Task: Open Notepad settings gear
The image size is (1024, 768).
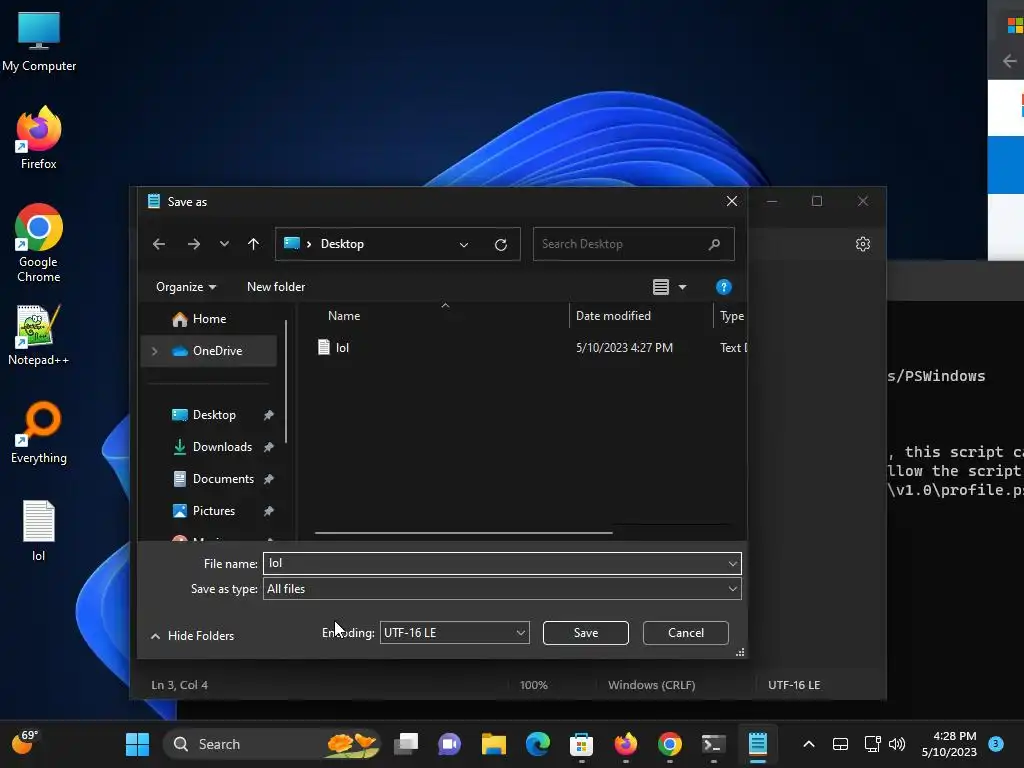Action: (863, 244)
